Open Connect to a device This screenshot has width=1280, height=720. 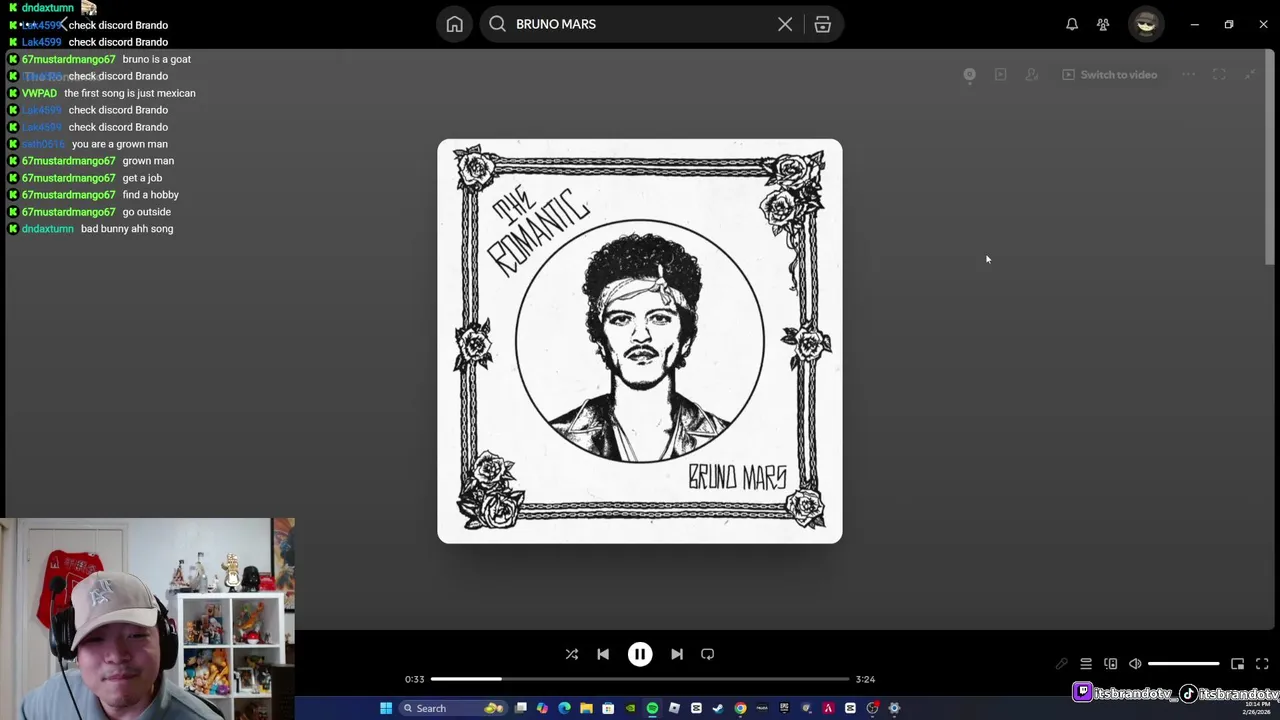1110,664
